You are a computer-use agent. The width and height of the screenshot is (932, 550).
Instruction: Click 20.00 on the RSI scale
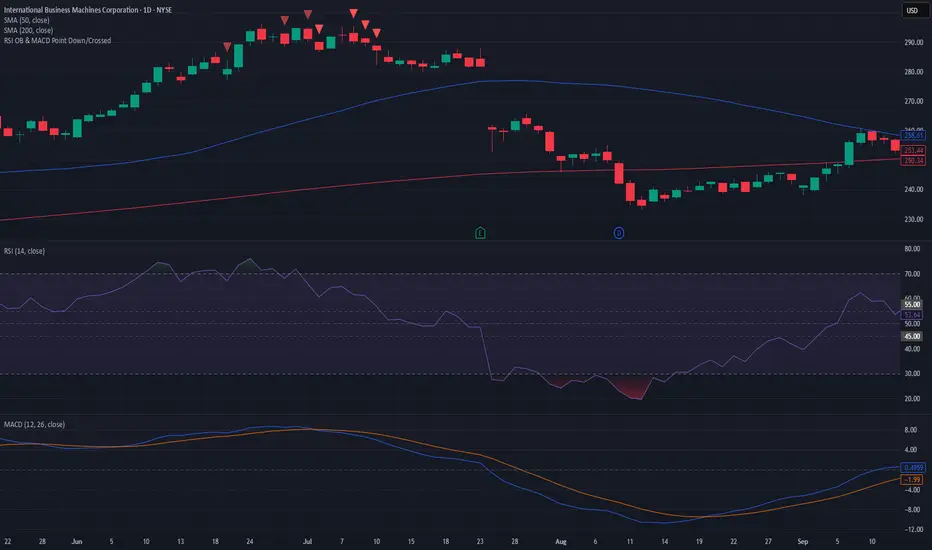click(912, 399)
